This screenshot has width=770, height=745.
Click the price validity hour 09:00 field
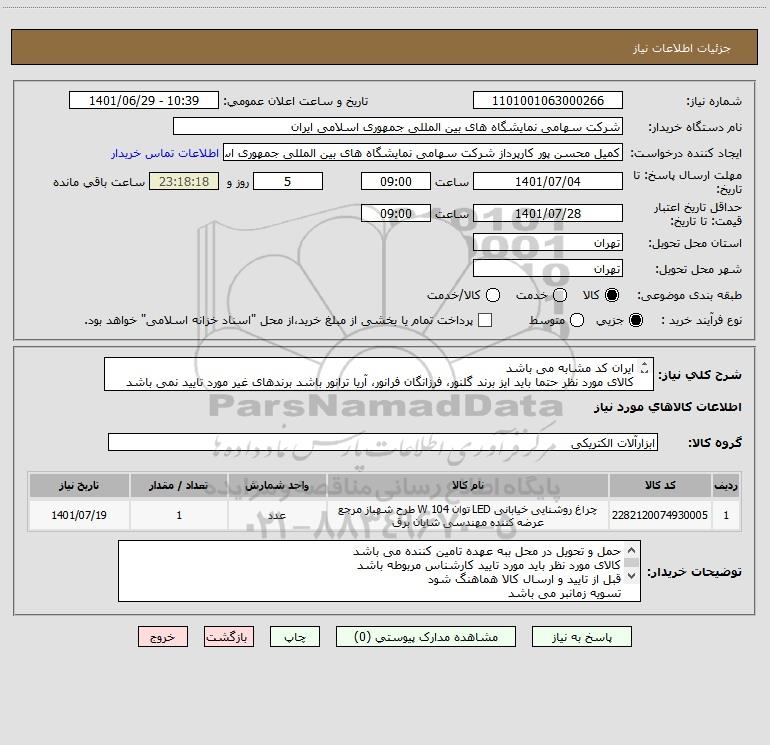pyautogui.click(x=396, y=214)
